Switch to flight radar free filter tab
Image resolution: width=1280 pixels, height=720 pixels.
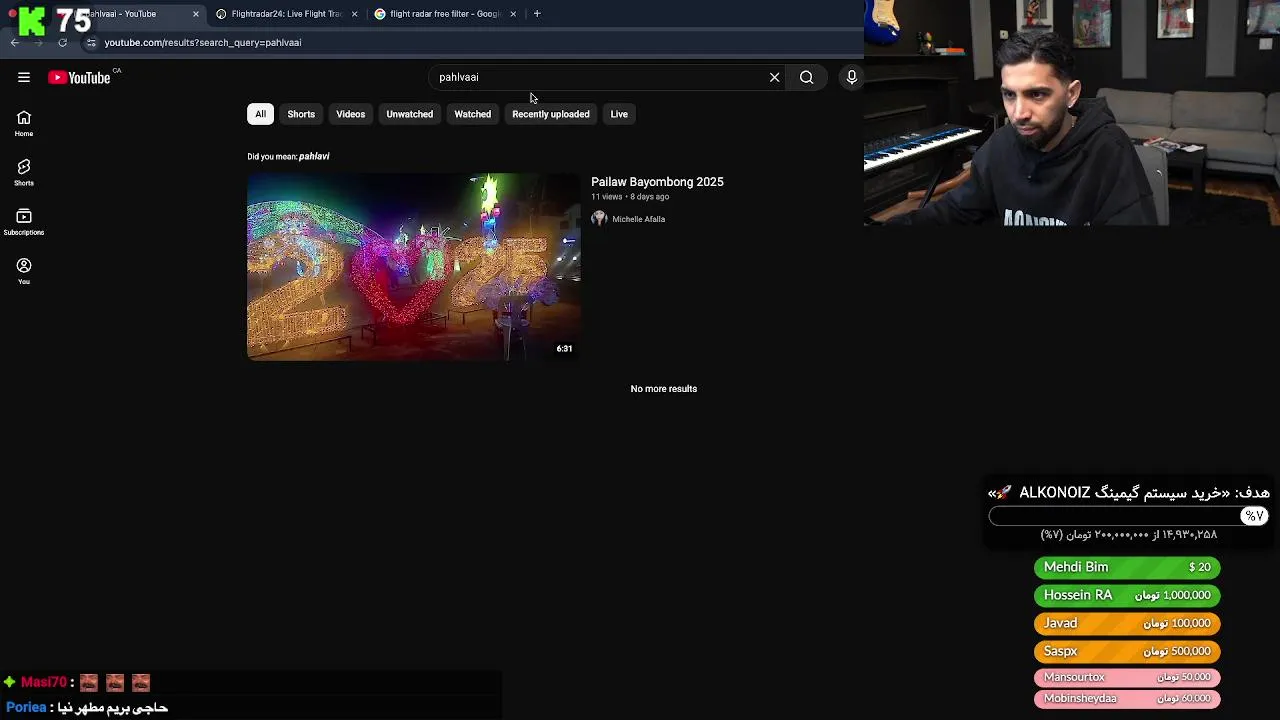coord(444,14)
